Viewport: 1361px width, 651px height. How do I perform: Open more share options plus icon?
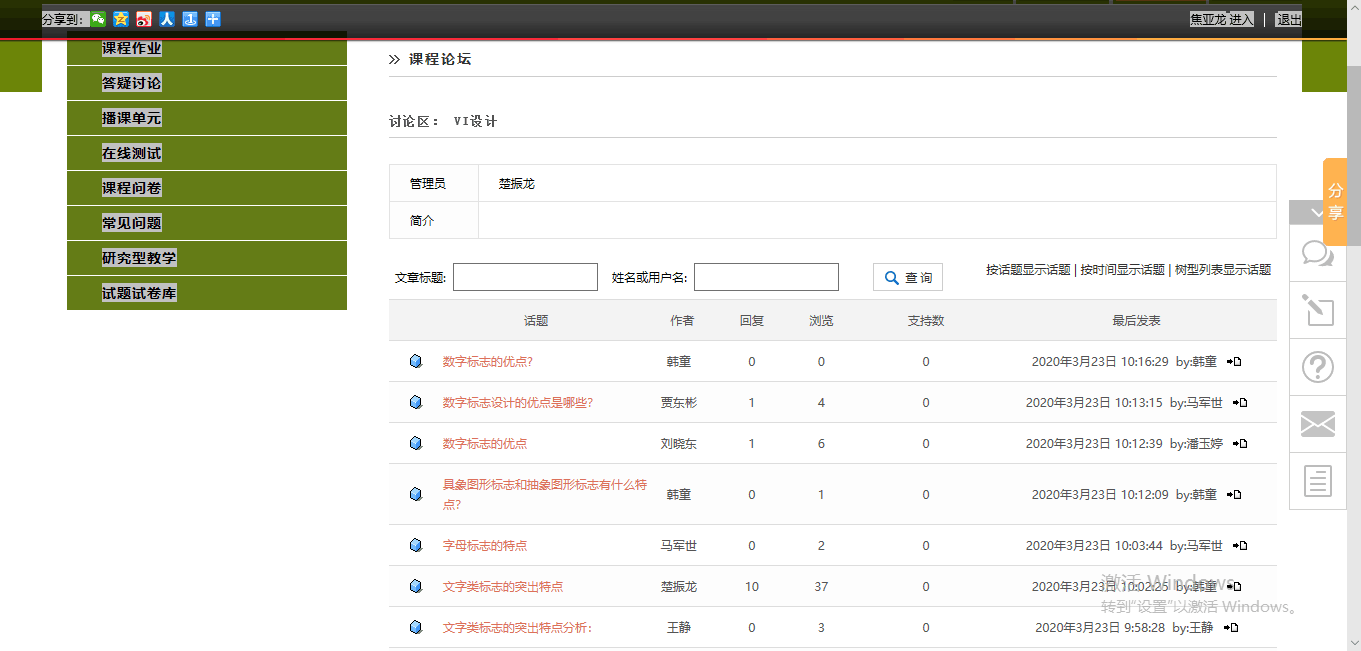pyautogui.click(x=213, y=19)
